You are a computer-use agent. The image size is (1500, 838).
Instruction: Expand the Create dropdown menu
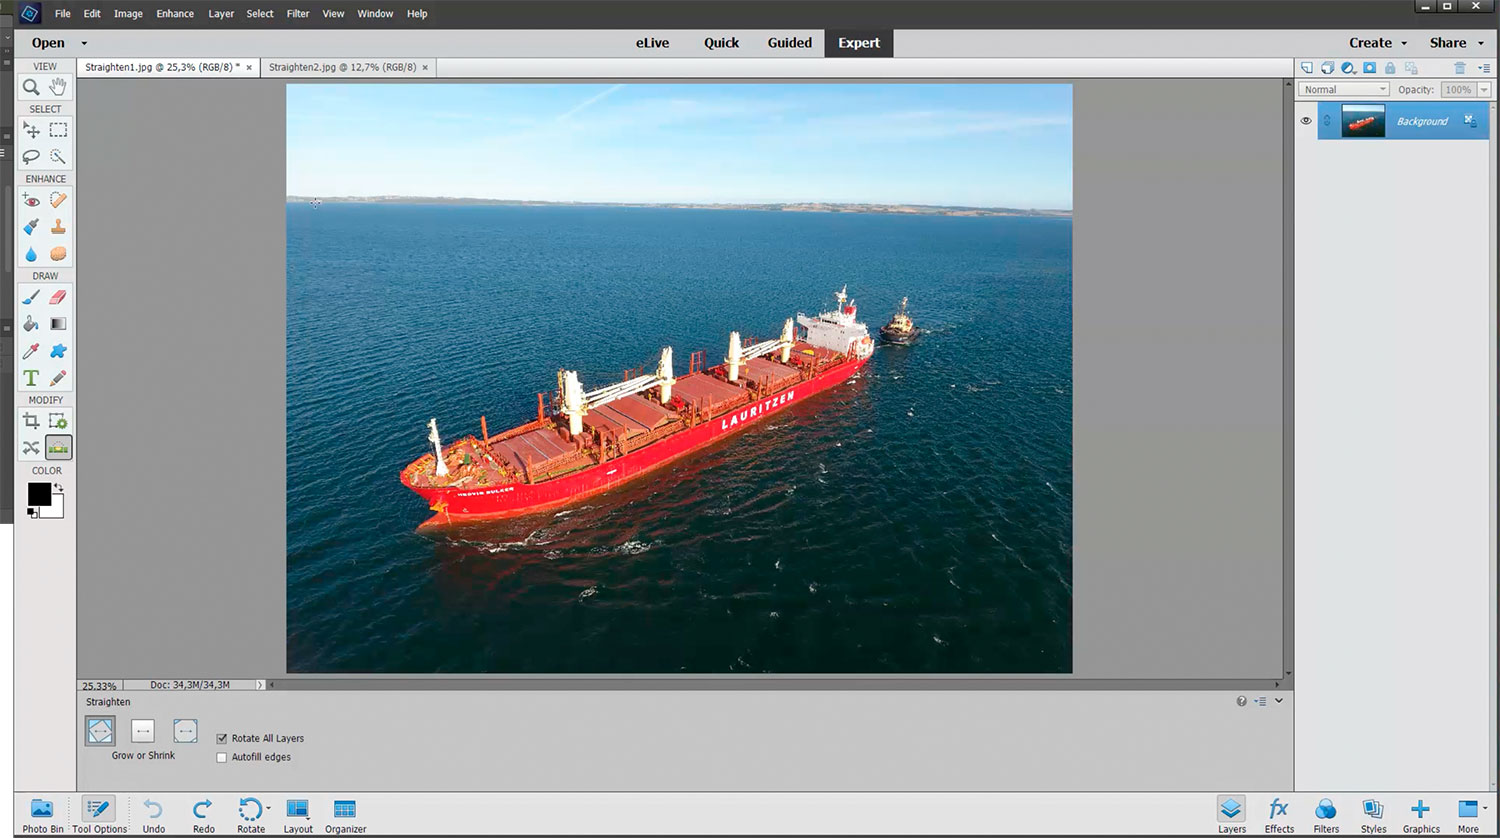point(1377,43)
